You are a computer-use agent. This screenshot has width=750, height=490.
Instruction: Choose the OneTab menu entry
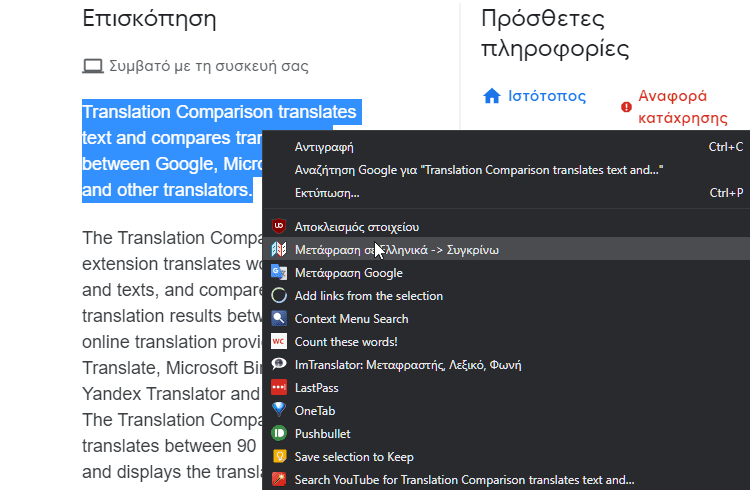pyautogui.click(x=506, y=410)
